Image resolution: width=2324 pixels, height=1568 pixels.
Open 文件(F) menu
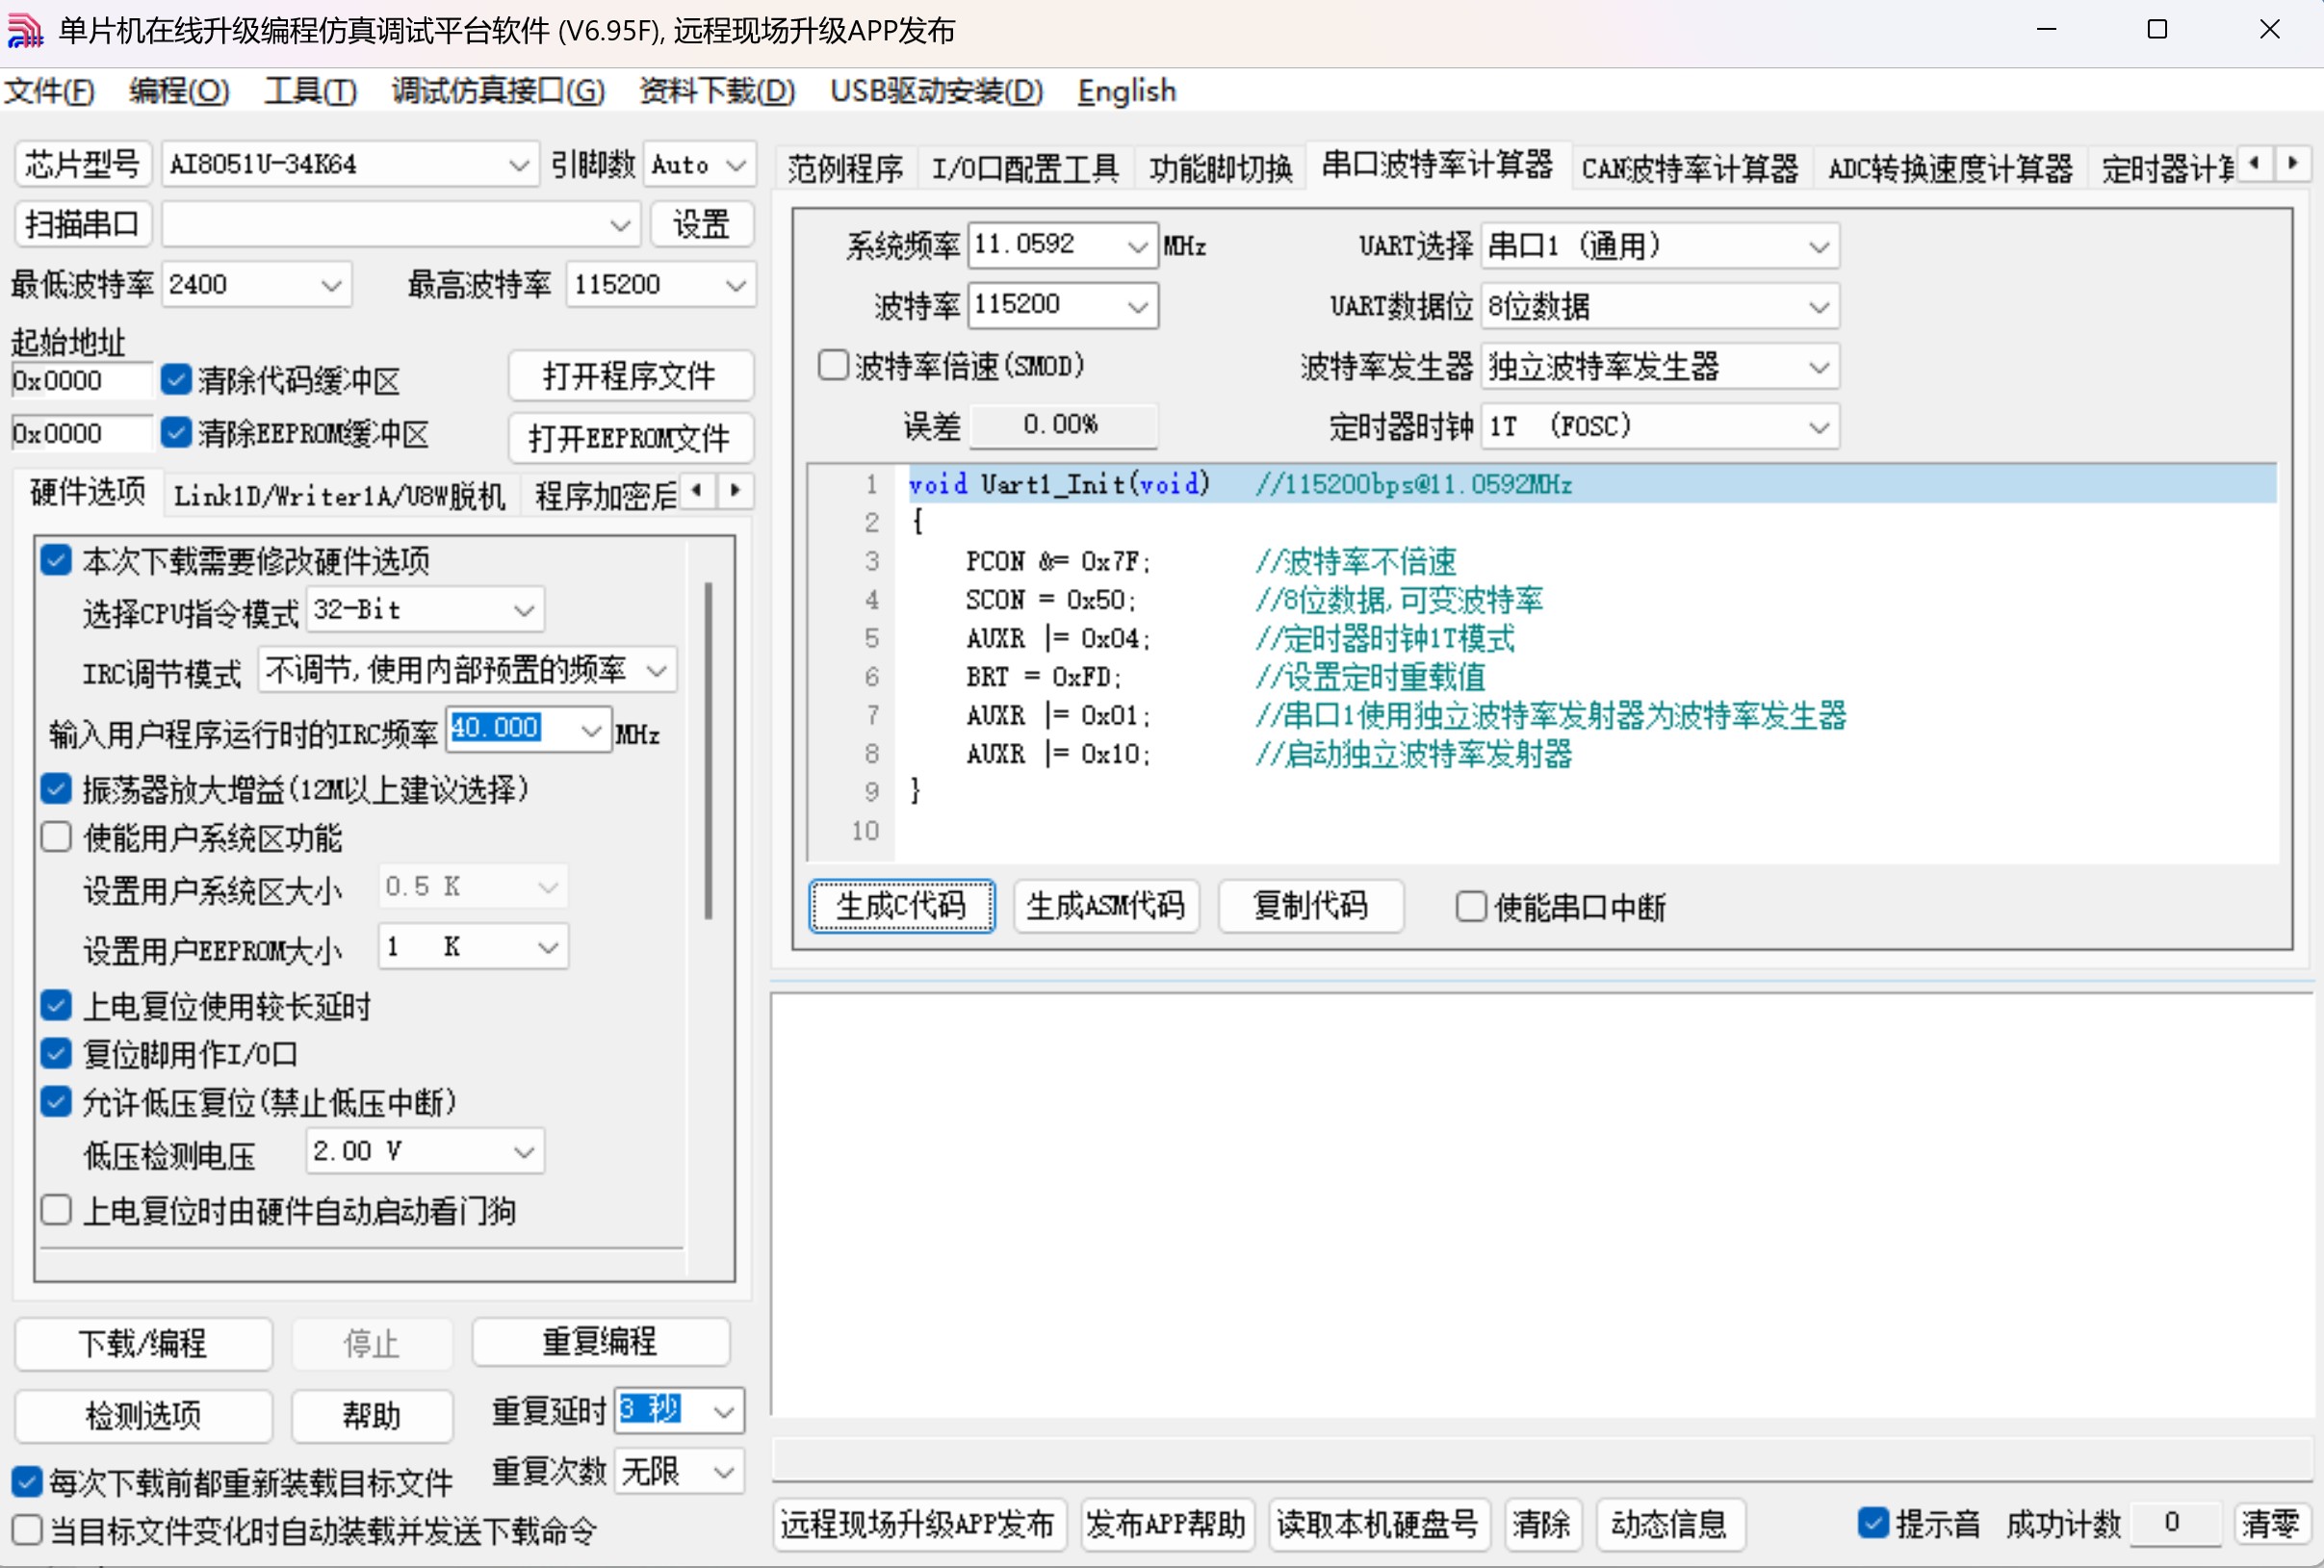pos(49,91)
